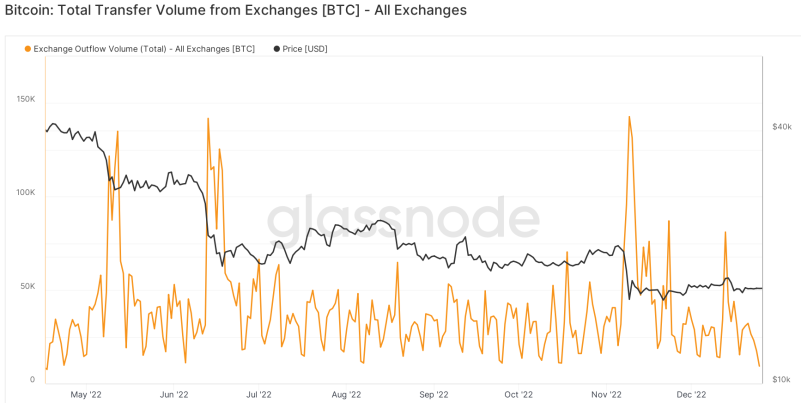801x403 pixels.
Task: Select the Aug '22 x-axis label
Action: click(x=346, y=395)
